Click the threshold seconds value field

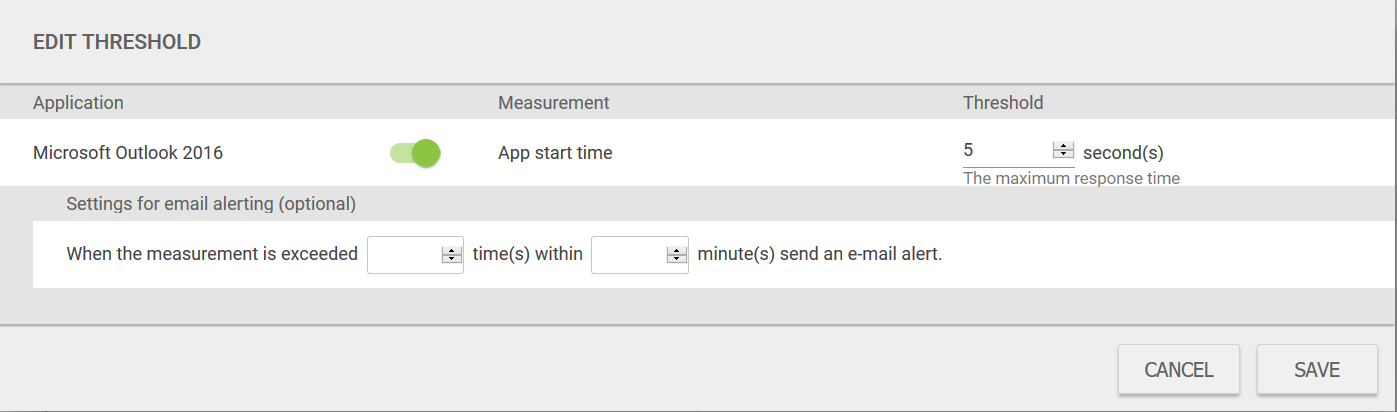pyautogui.click(x=1007, y=151)
